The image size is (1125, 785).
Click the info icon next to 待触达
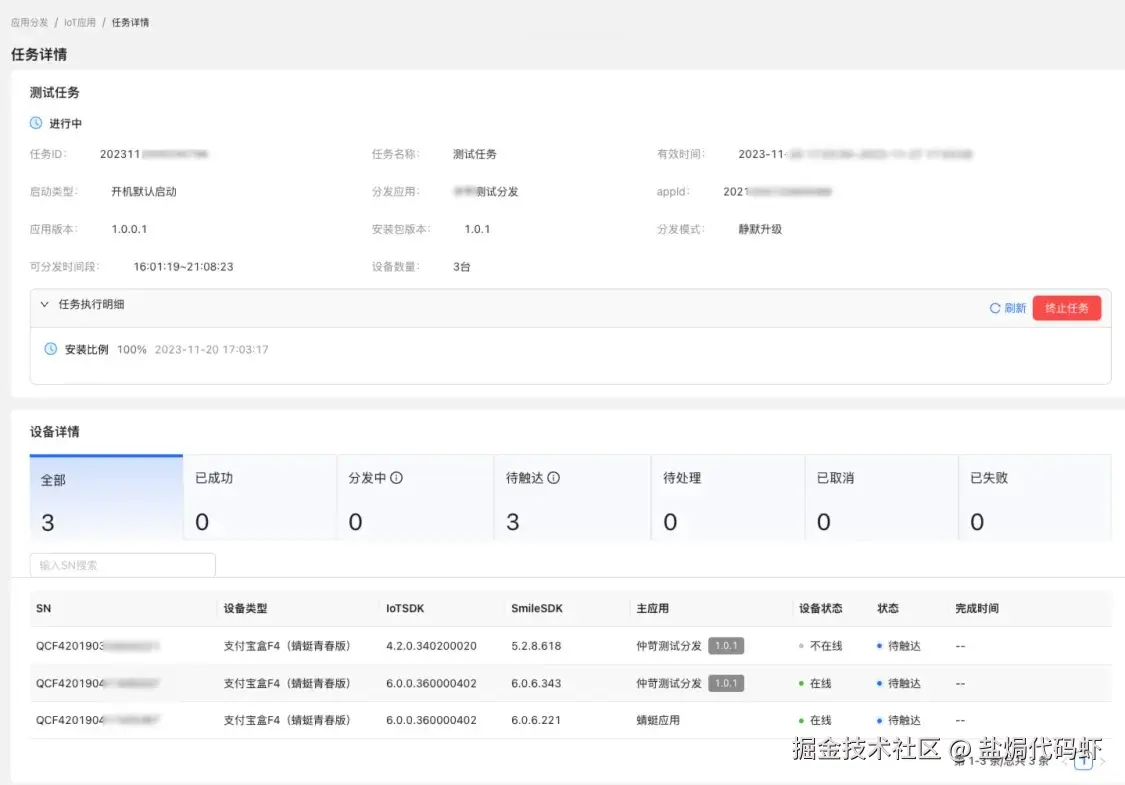553,478
